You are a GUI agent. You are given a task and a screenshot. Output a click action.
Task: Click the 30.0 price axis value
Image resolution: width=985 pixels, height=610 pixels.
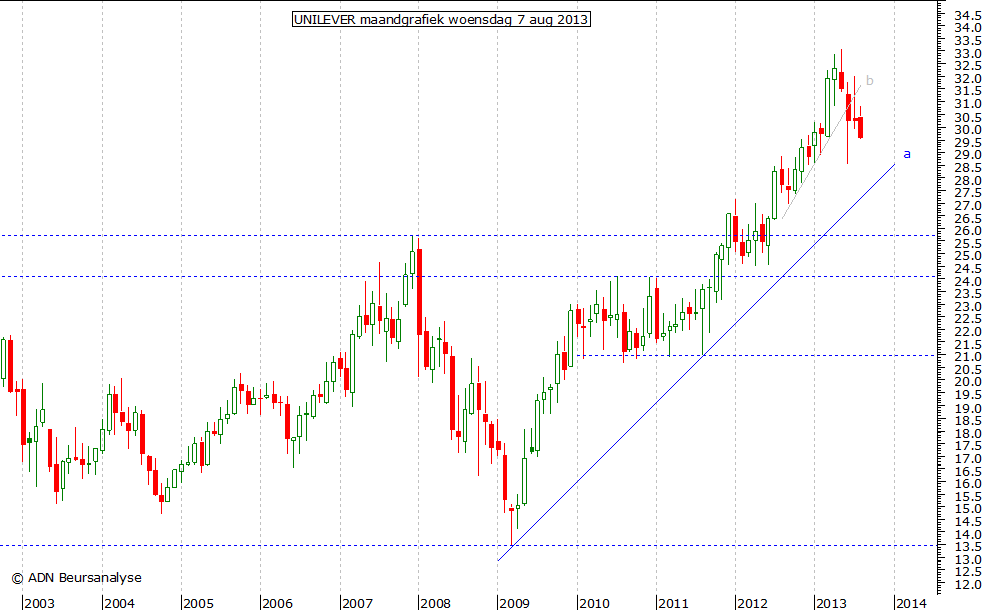967,129
